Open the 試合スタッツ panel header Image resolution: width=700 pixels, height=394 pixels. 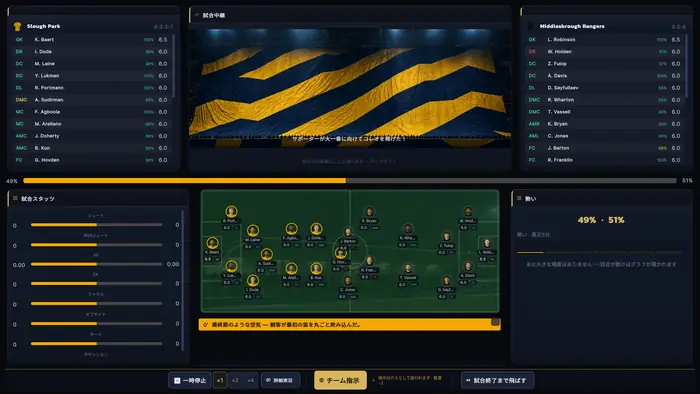(x=98, y=199)
